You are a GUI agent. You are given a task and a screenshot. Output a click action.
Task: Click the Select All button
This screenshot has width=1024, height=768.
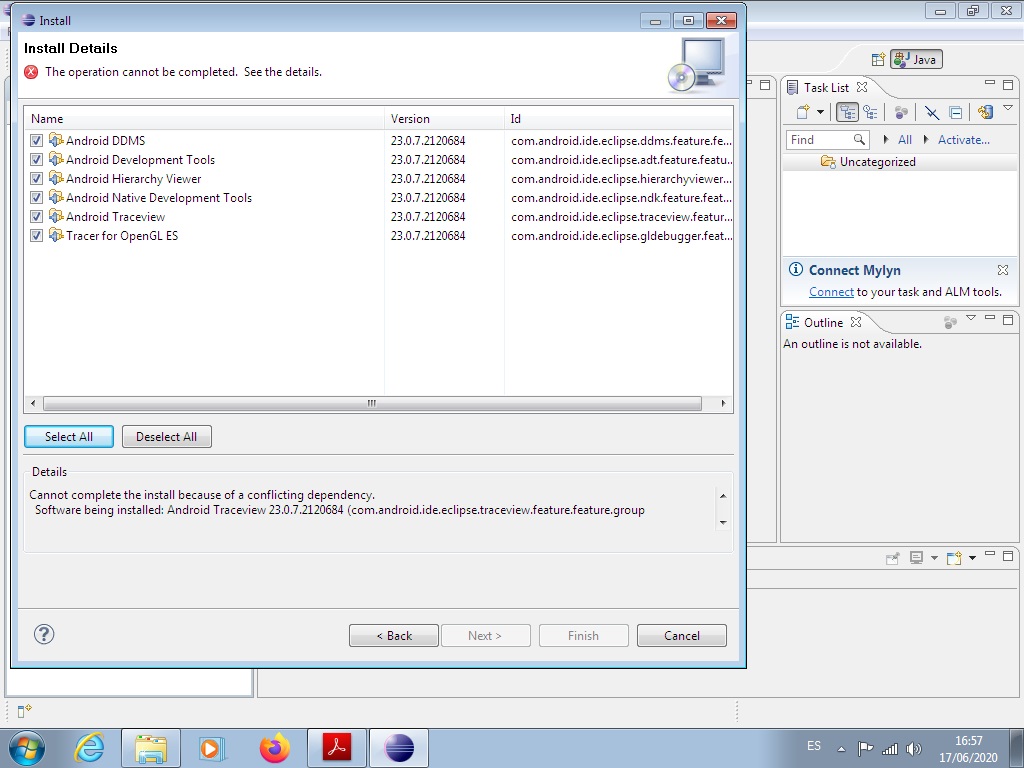69,437
